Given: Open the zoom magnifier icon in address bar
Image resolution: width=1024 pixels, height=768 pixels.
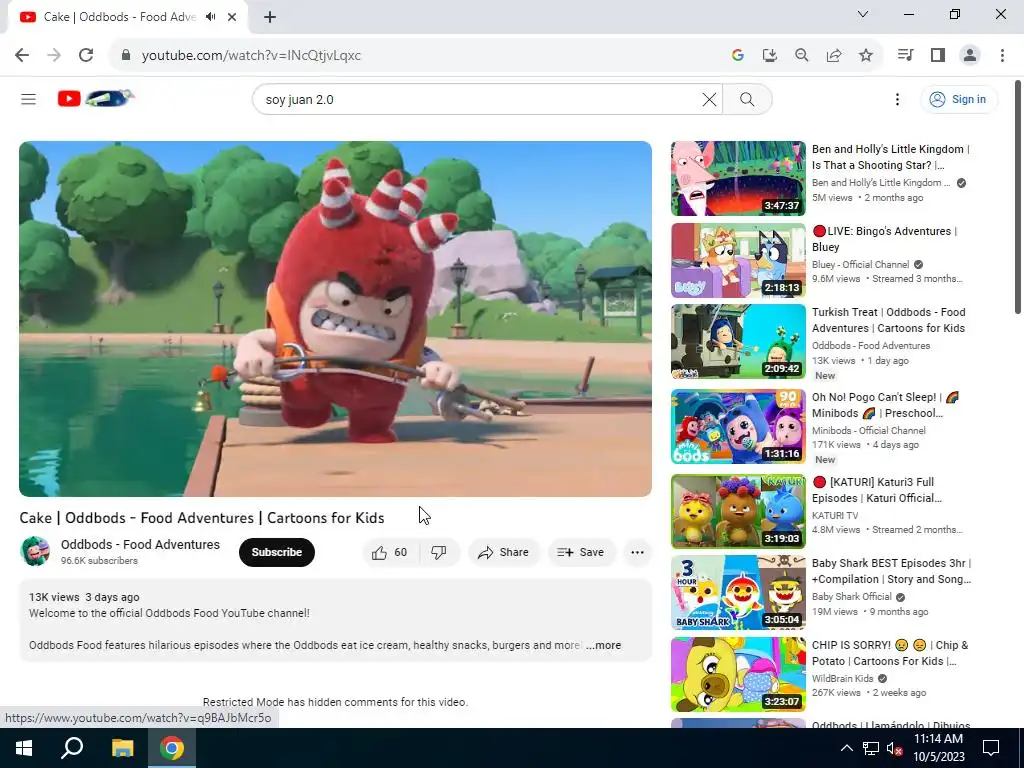Looking at the screenshot, I should click(x=802, y=56).
